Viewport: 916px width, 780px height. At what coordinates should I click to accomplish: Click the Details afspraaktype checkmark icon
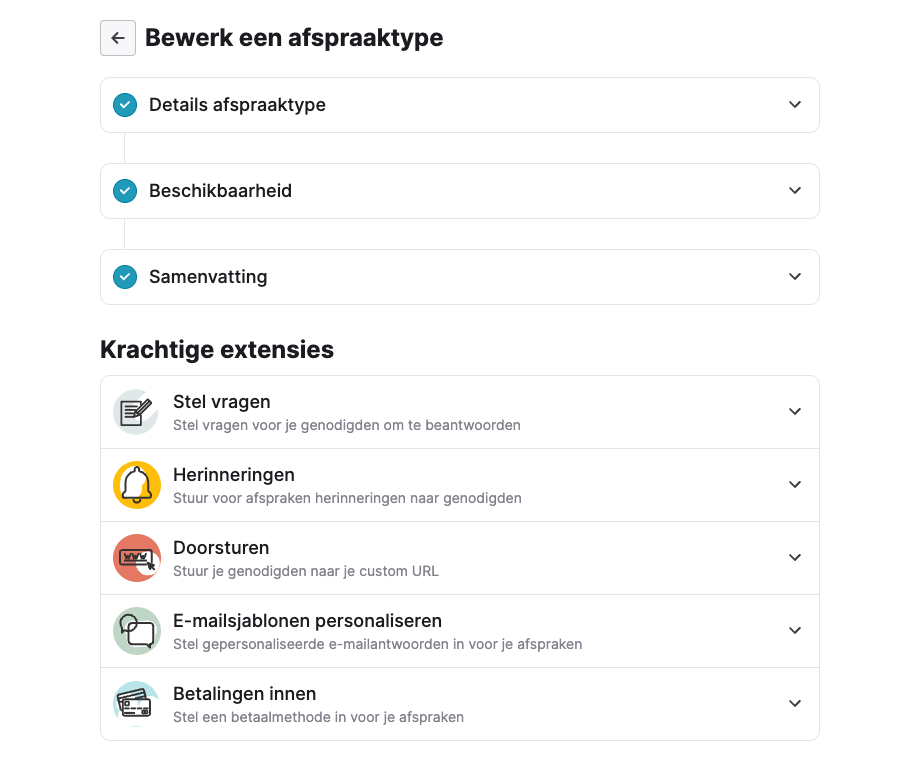click(x=125, y=105)
